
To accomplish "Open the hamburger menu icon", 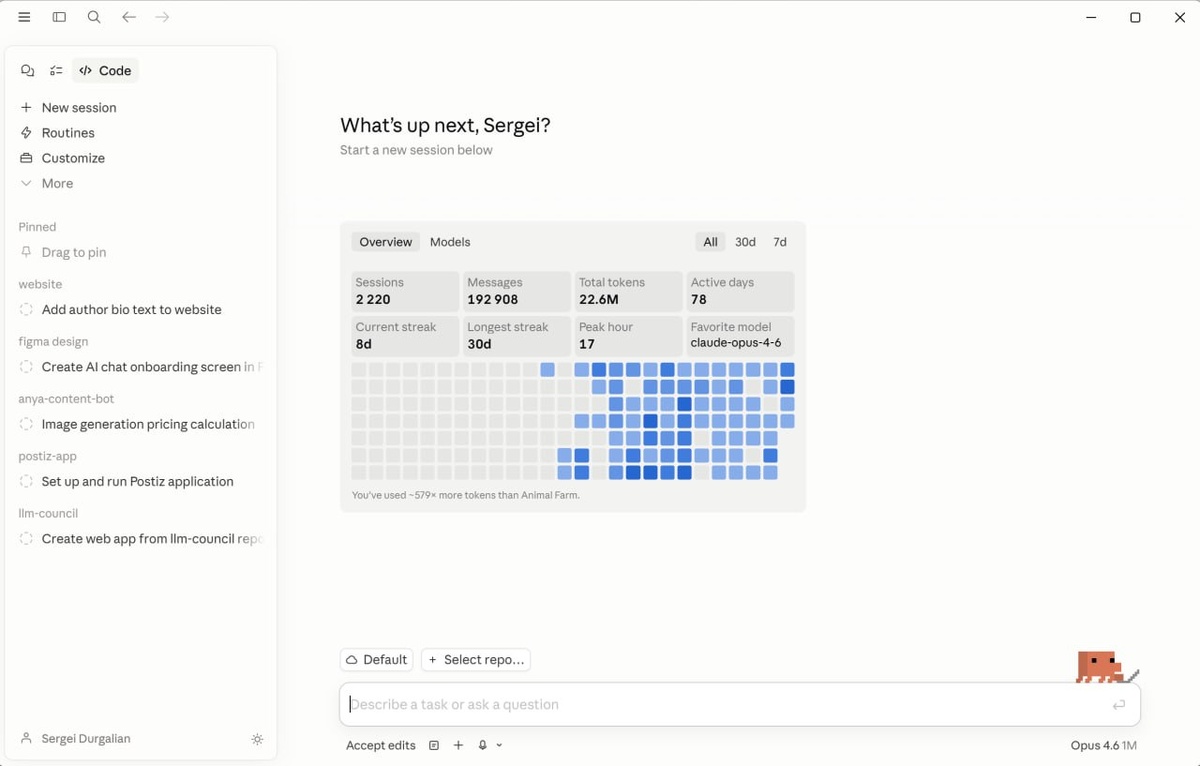I will coord(24,17).
